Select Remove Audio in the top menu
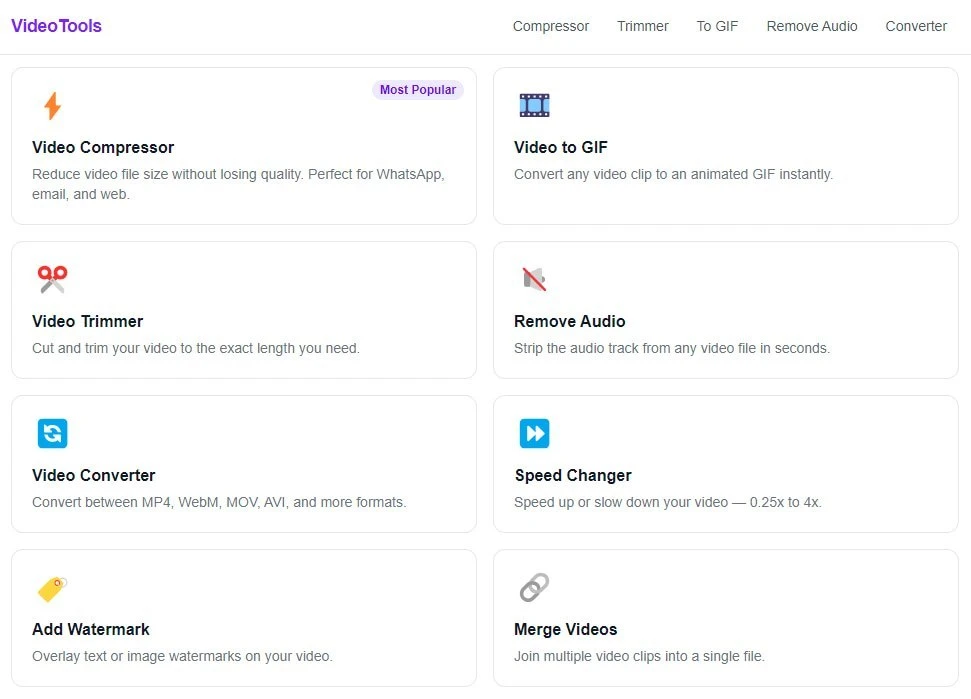 (811, 26)
